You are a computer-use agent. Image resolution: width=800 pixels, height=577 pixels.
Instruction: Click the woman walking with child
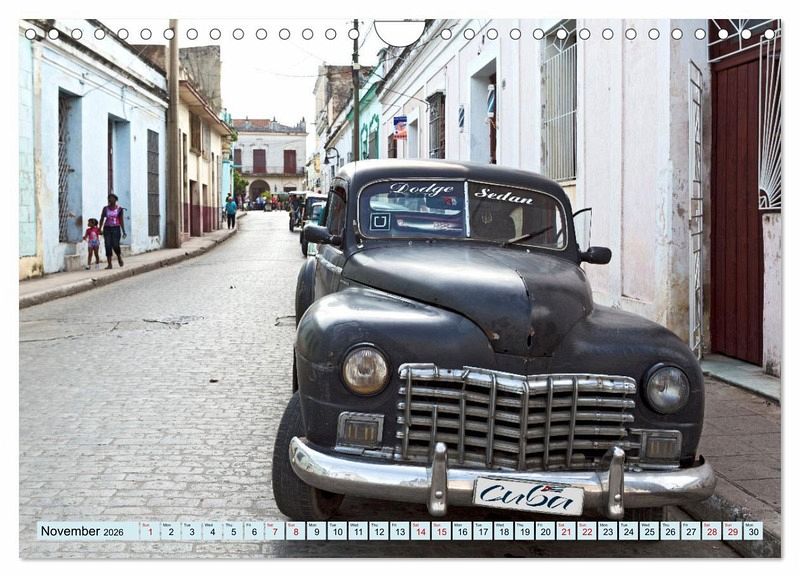[112, 231]
